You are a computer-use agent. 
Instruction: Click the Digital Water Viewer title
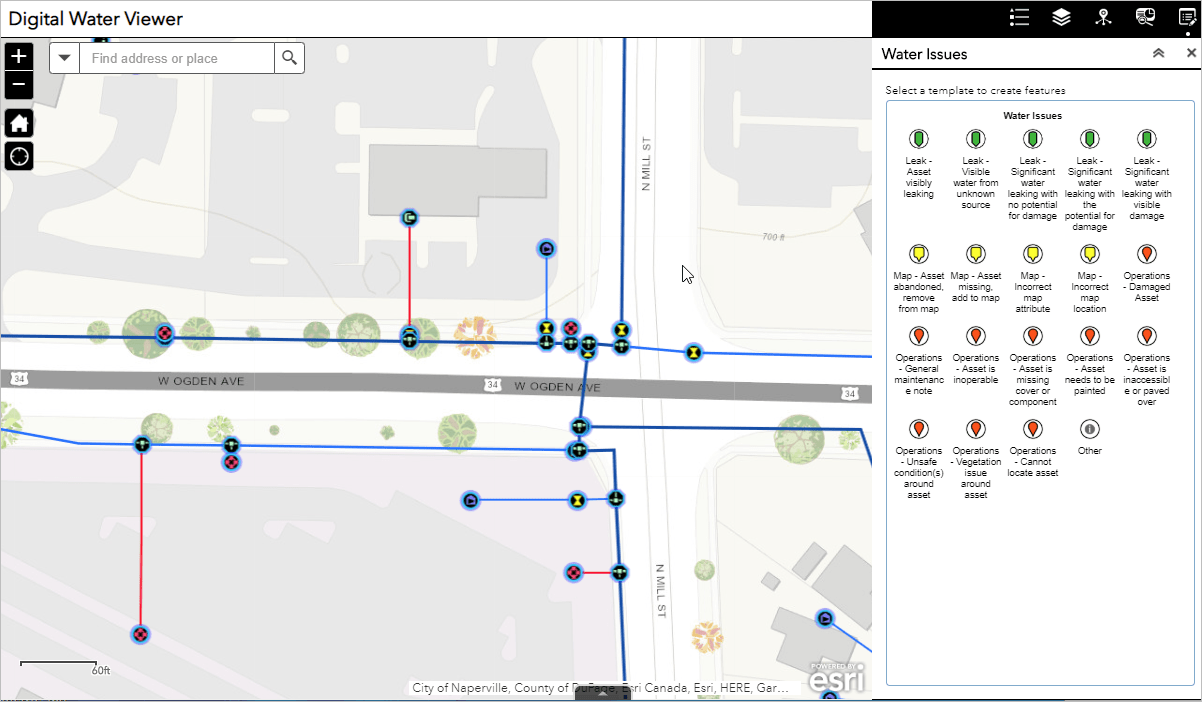pyautogui.click(x=96, y=19)
